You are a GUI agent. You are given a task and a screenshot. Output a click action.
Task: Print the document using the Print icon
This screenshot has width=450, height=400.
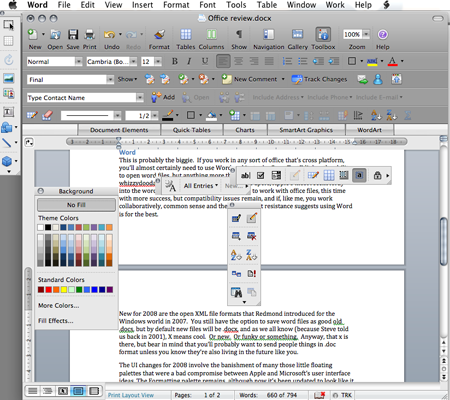[89, 35]
